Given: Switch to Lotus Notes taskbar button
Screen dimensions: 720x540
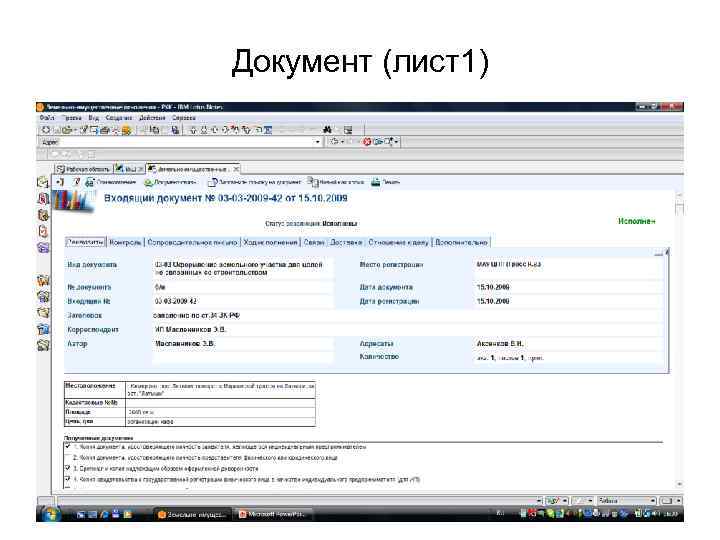Looking at the screenshot, I should [x=191, y=515].
